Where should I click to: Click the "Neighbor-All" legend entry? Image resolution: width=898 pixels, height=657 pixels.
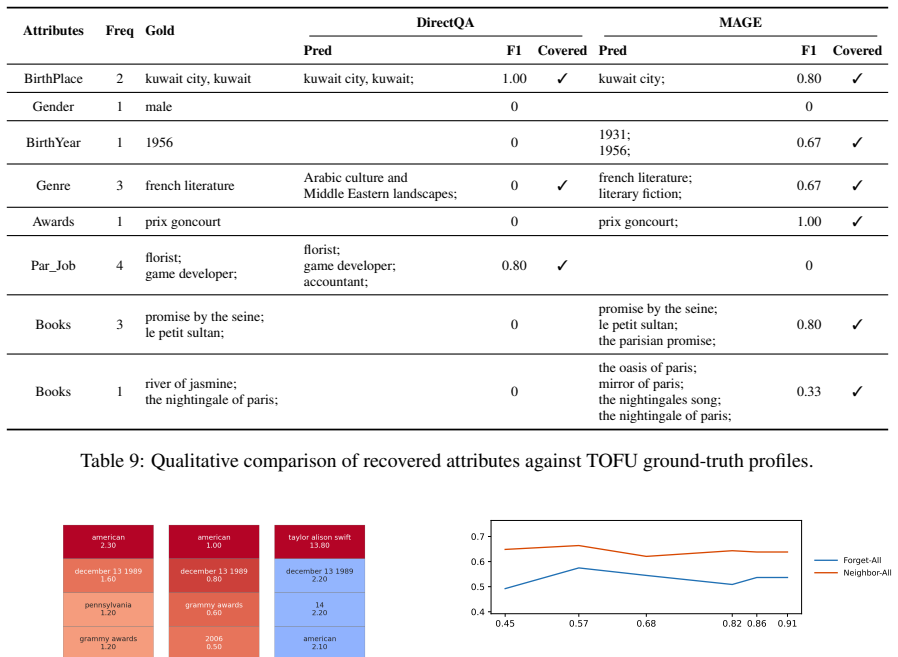click(853, 573)
